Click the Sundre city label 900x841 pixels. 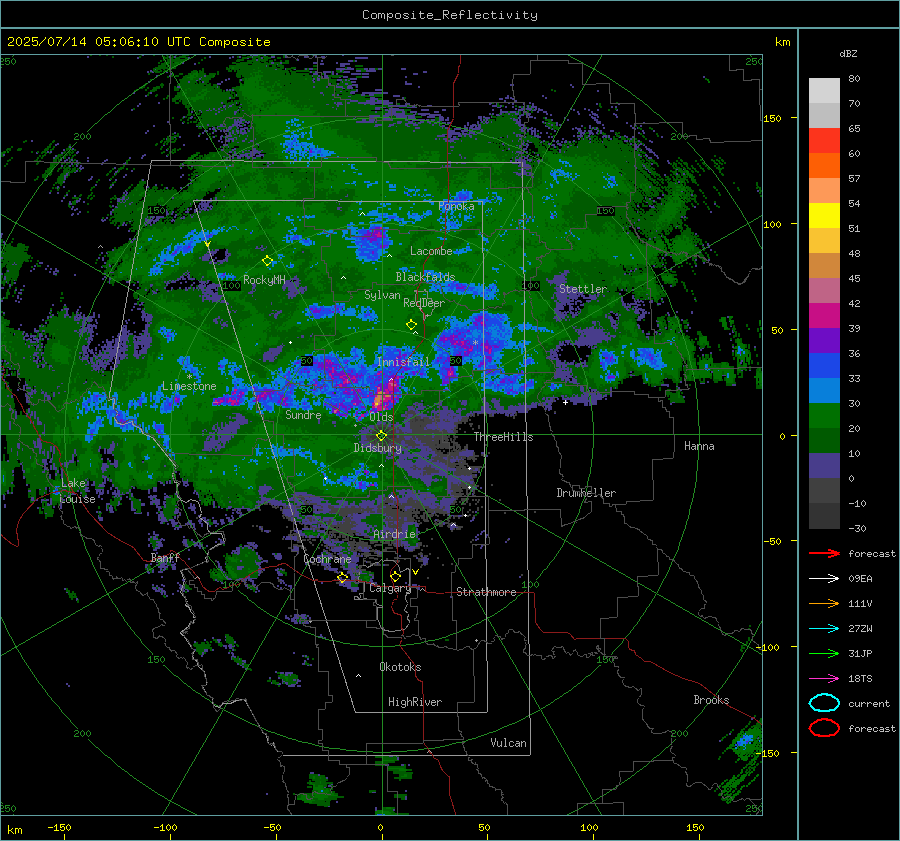[303, 415]
